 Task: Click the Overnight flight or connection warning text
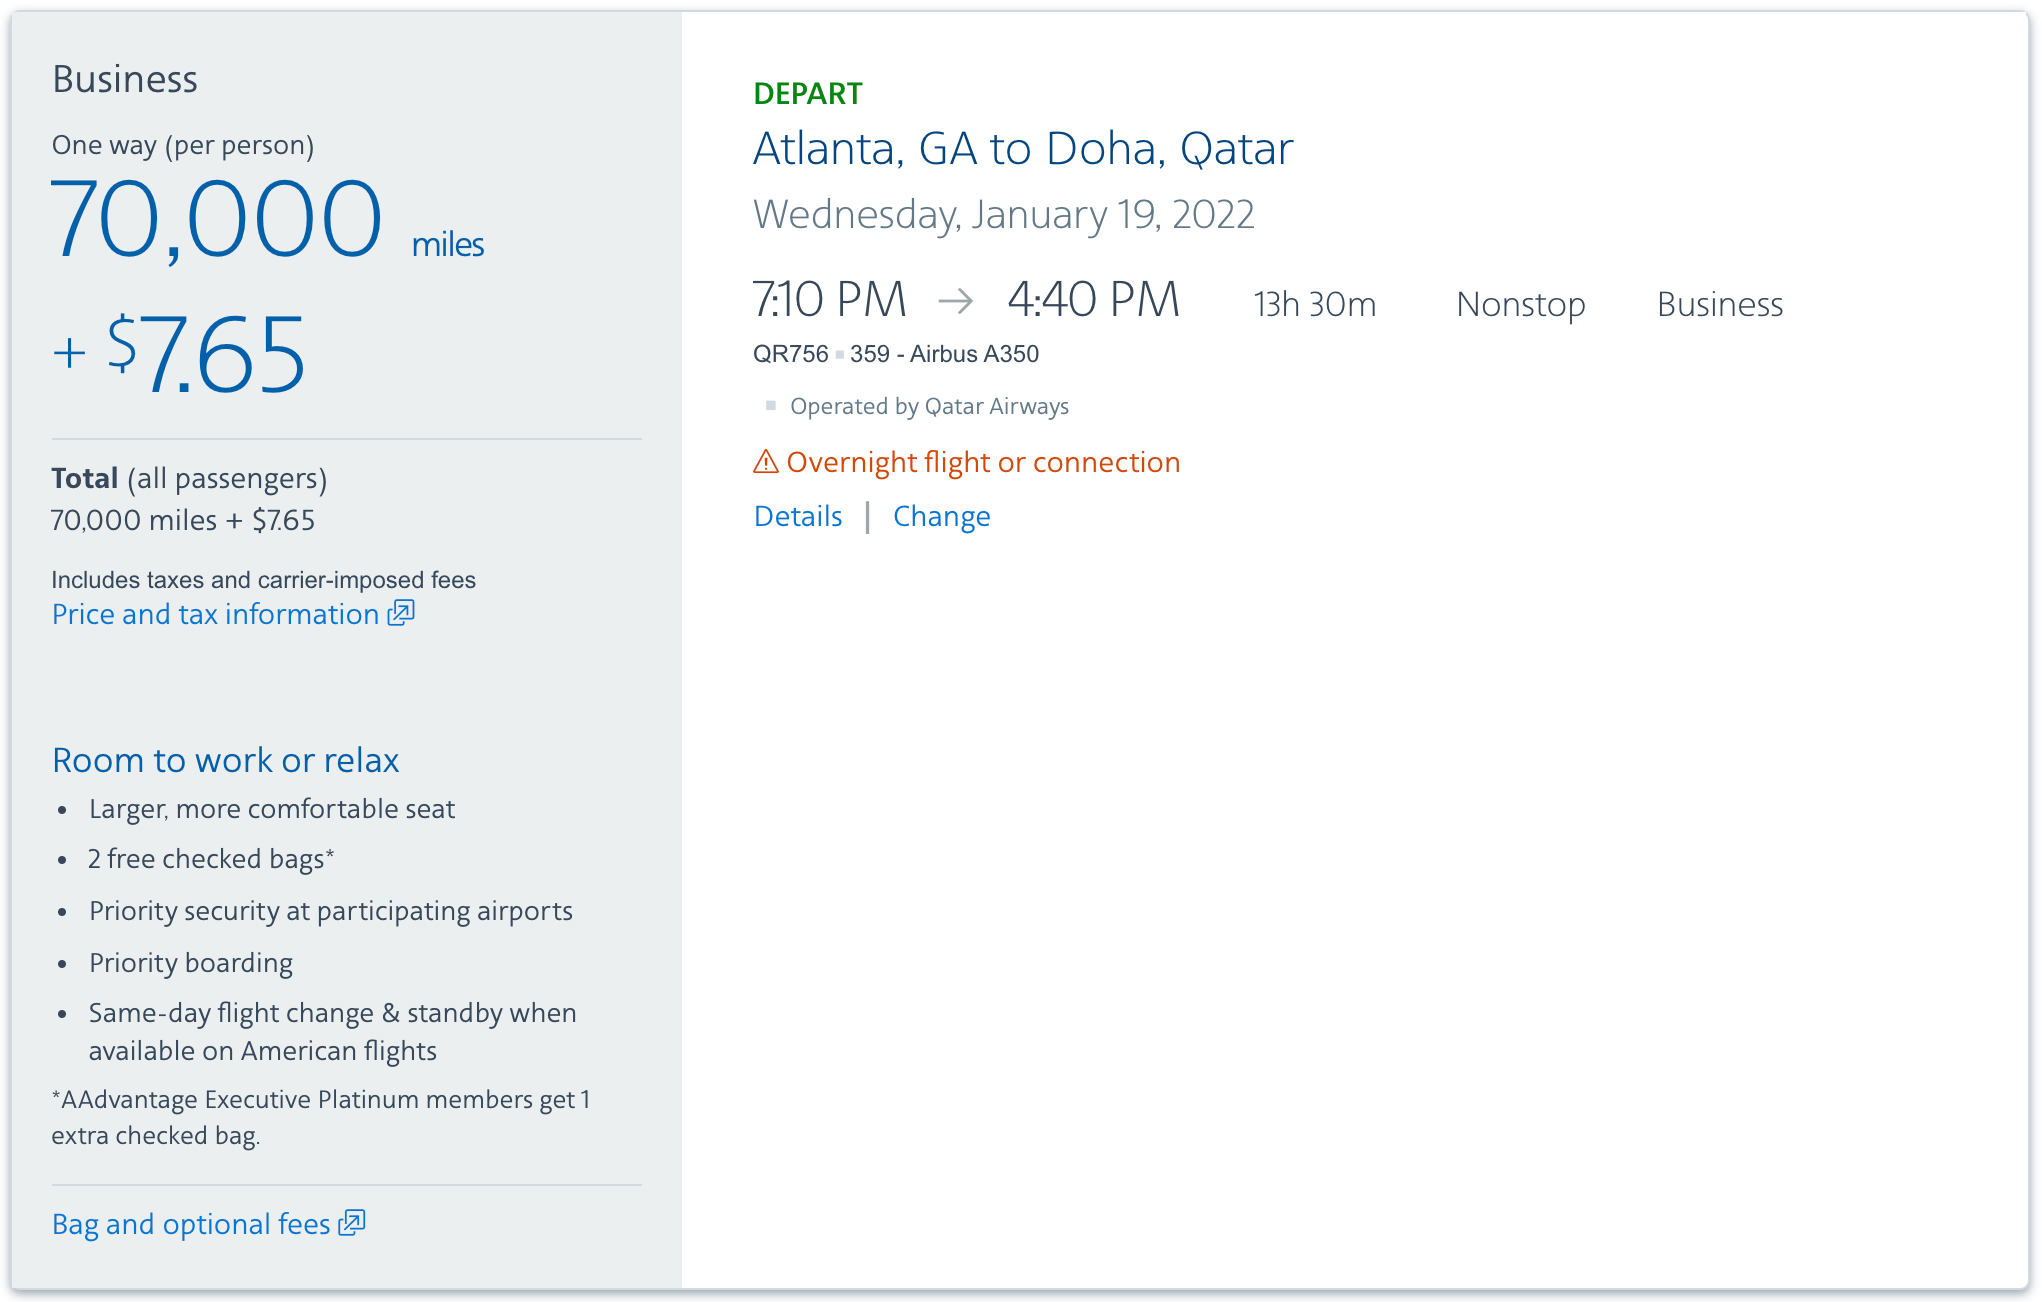983,462
